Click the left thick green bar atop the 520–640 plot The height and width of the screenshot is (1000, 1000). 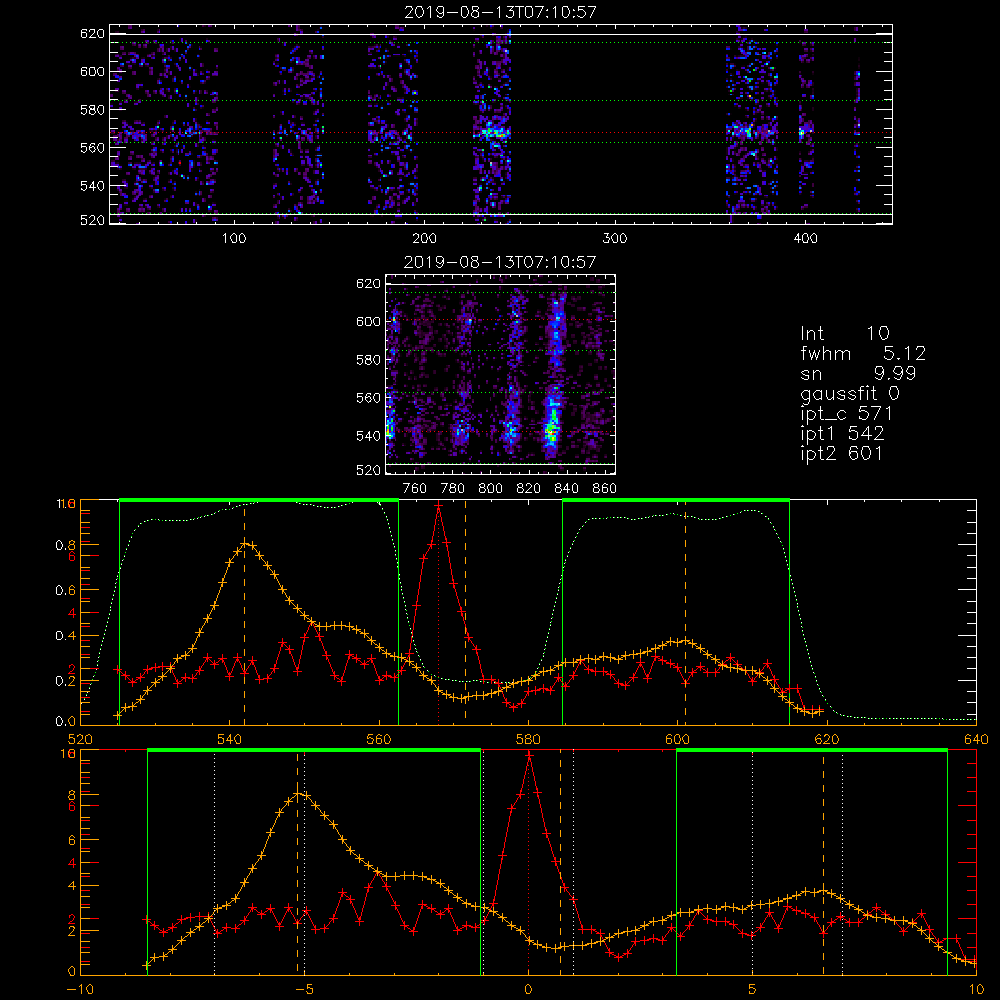pos(259,501)
